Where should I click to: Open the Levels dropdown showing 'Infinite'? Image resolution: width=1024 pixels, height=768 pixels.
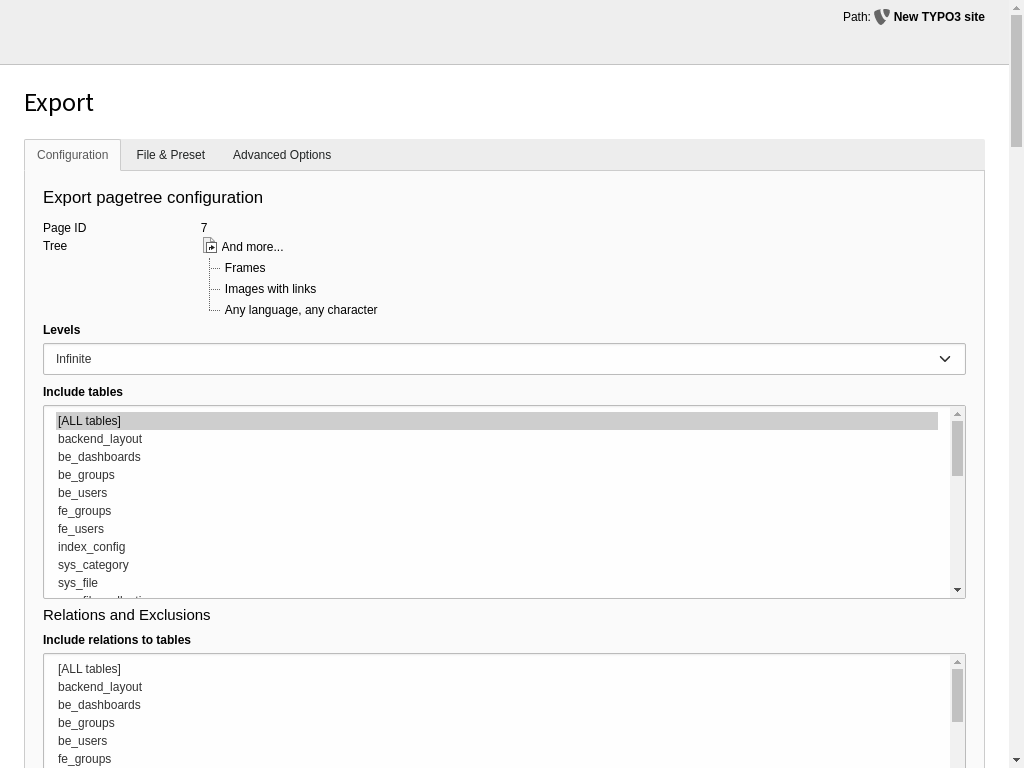(503, 358)
